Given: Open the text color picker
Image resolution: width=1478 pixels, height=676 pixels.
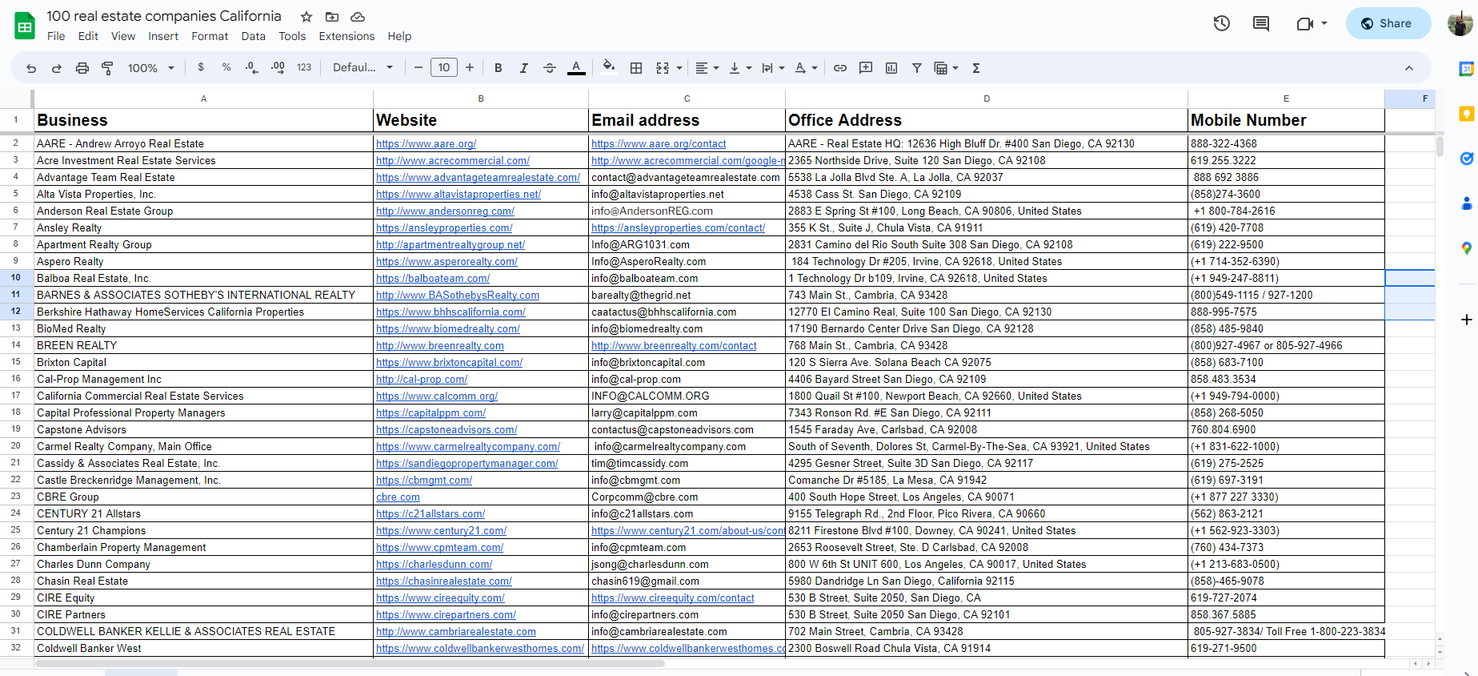Looking at the screenshot, I should pyautogui.click(x=576, y=68).
